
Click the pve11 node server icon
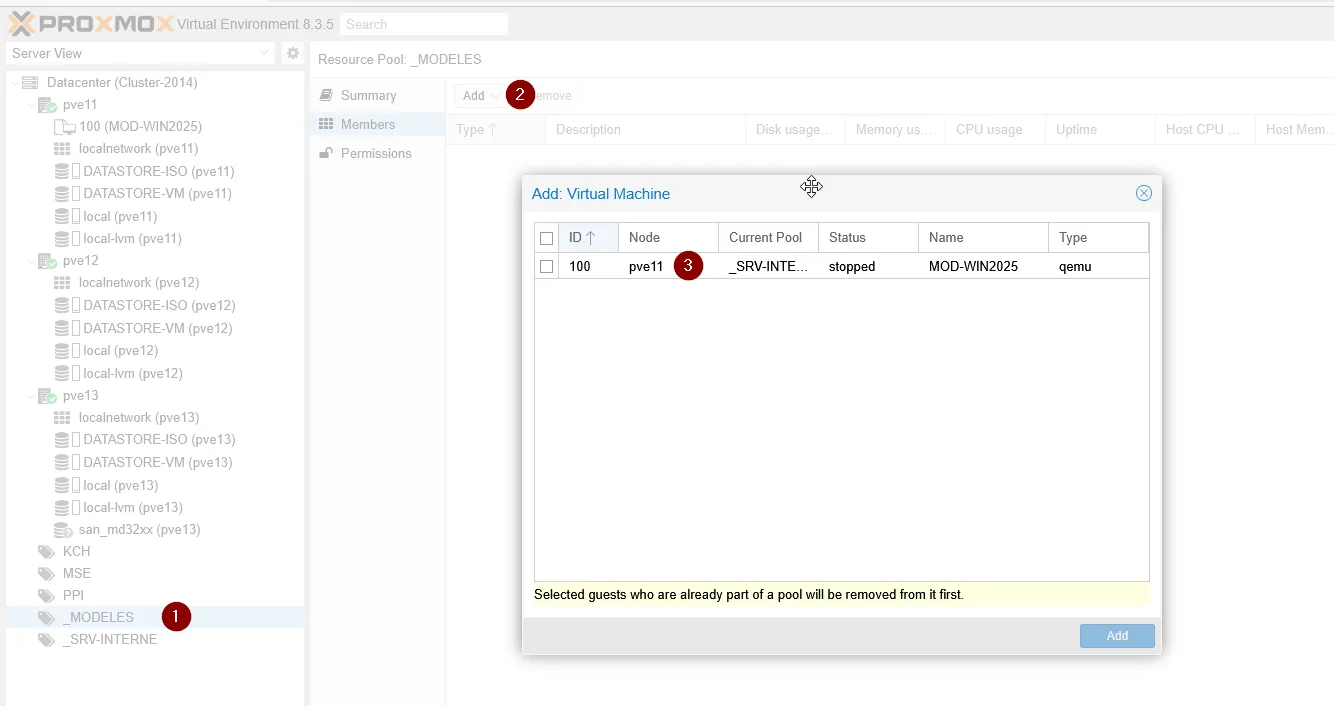pos(47,105)
